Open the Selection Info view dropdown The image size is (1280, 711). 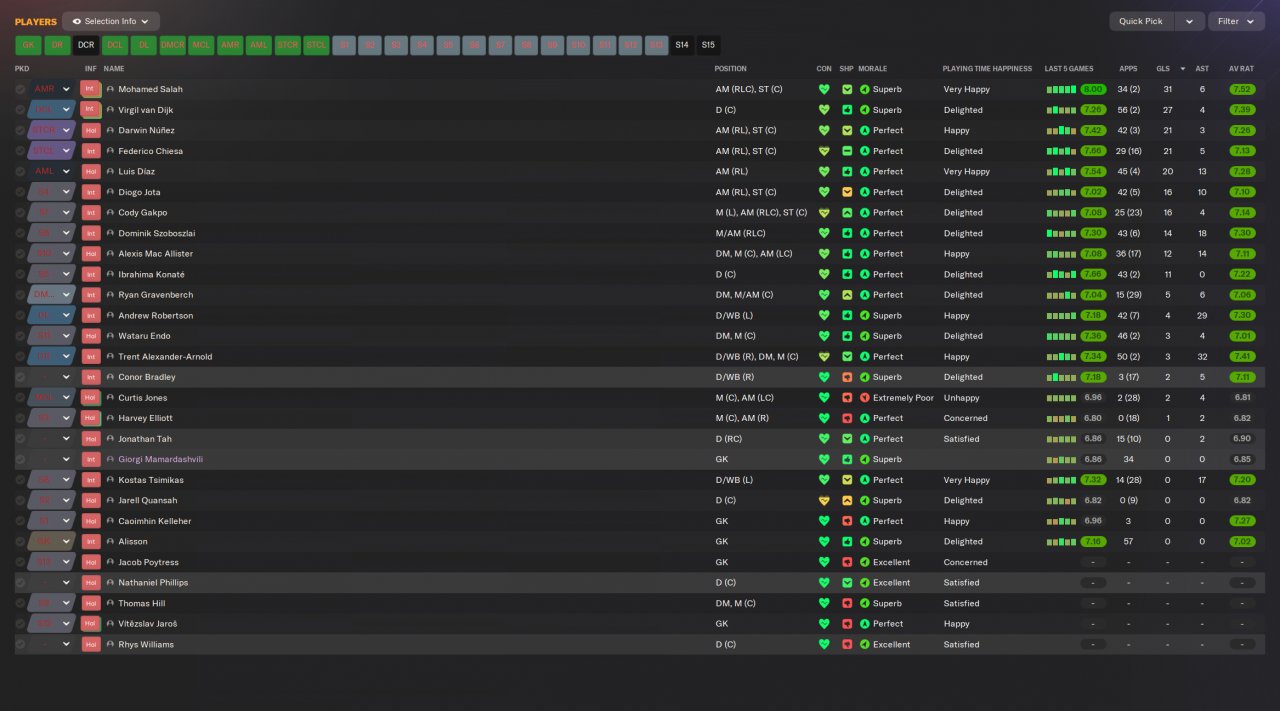pos(110,21)
